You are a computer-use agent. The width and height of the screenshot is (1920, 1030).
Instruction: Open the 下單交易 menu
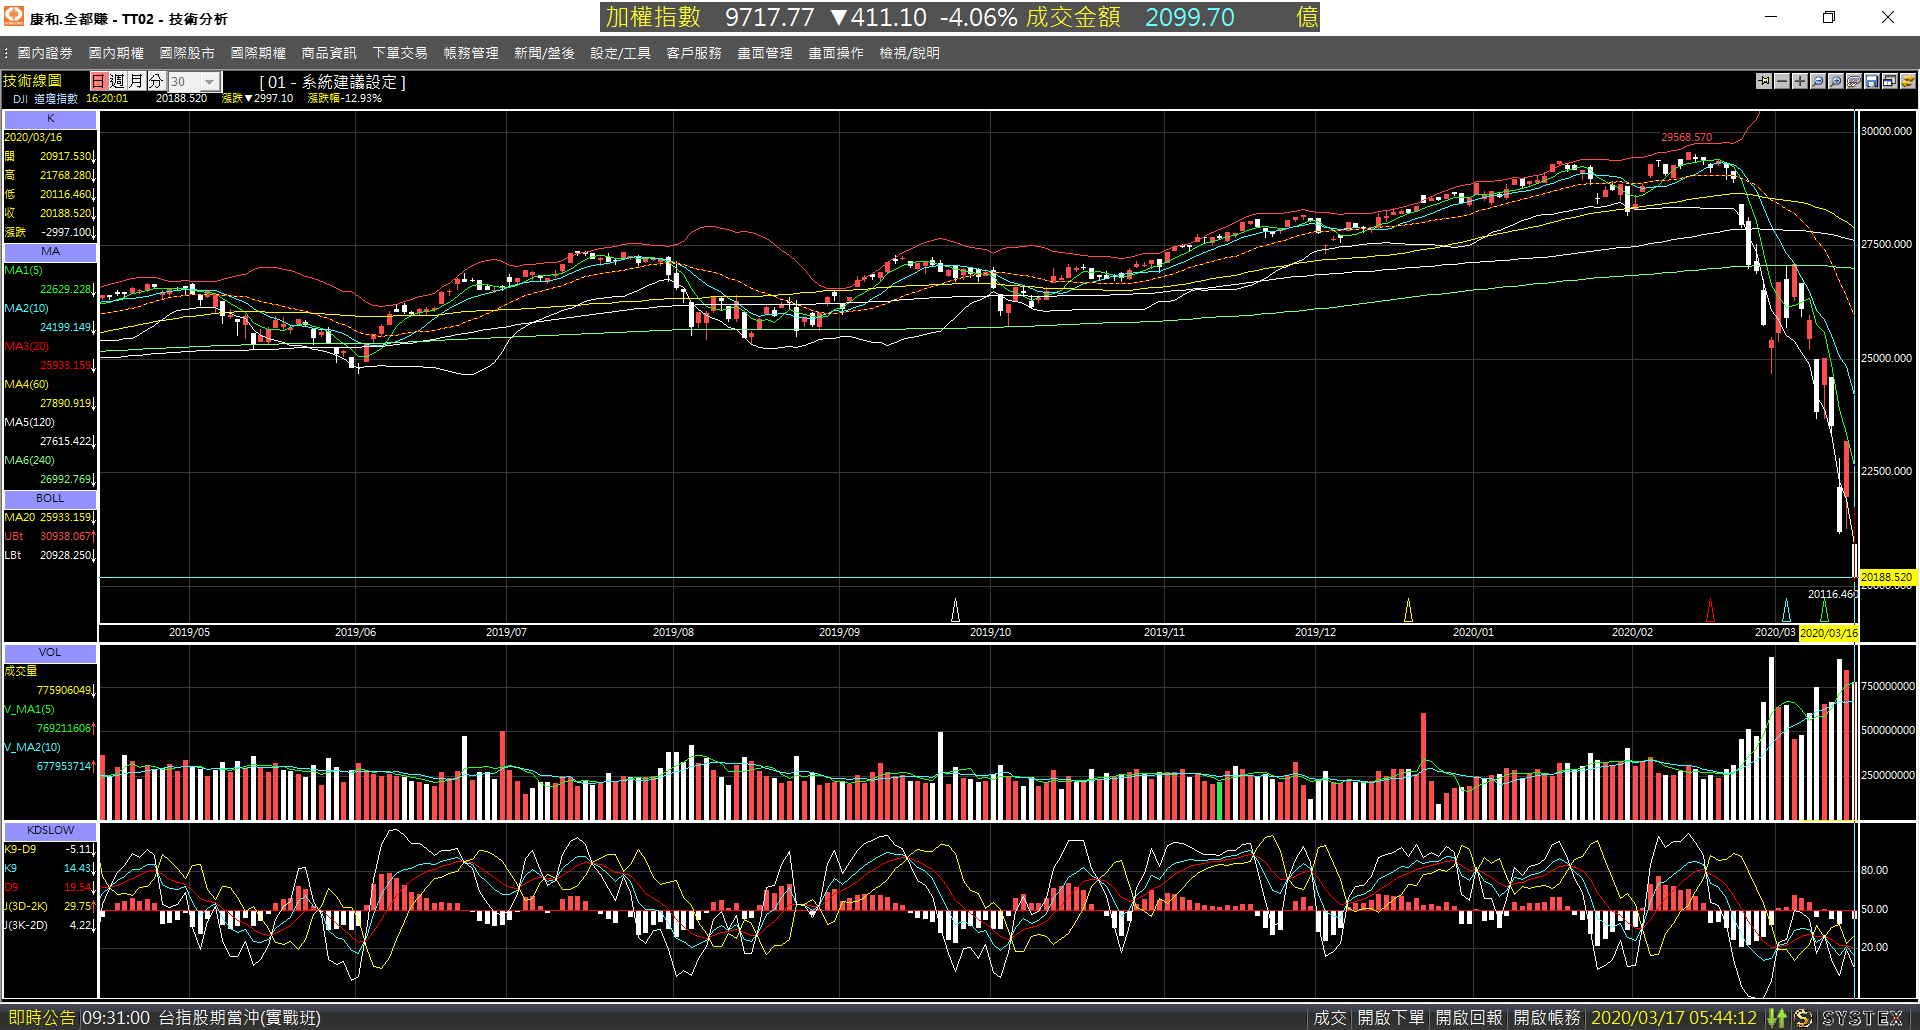click(x=400, y=53)
